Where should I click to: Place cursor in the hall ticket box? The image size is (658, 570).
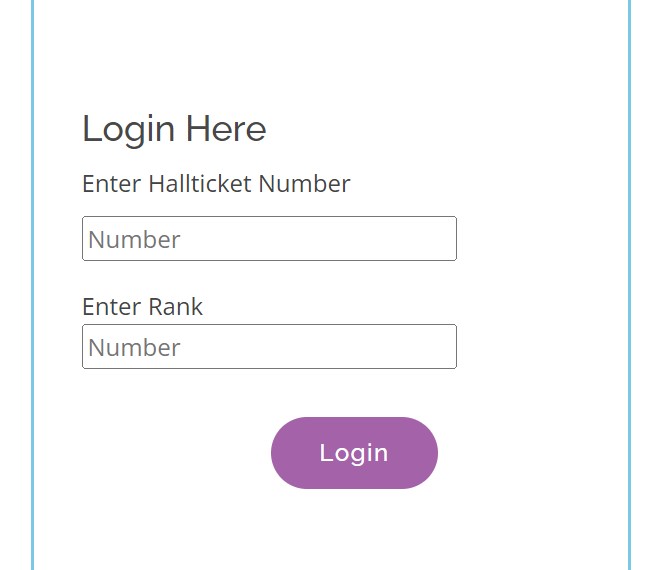click(x=269, y=239)
